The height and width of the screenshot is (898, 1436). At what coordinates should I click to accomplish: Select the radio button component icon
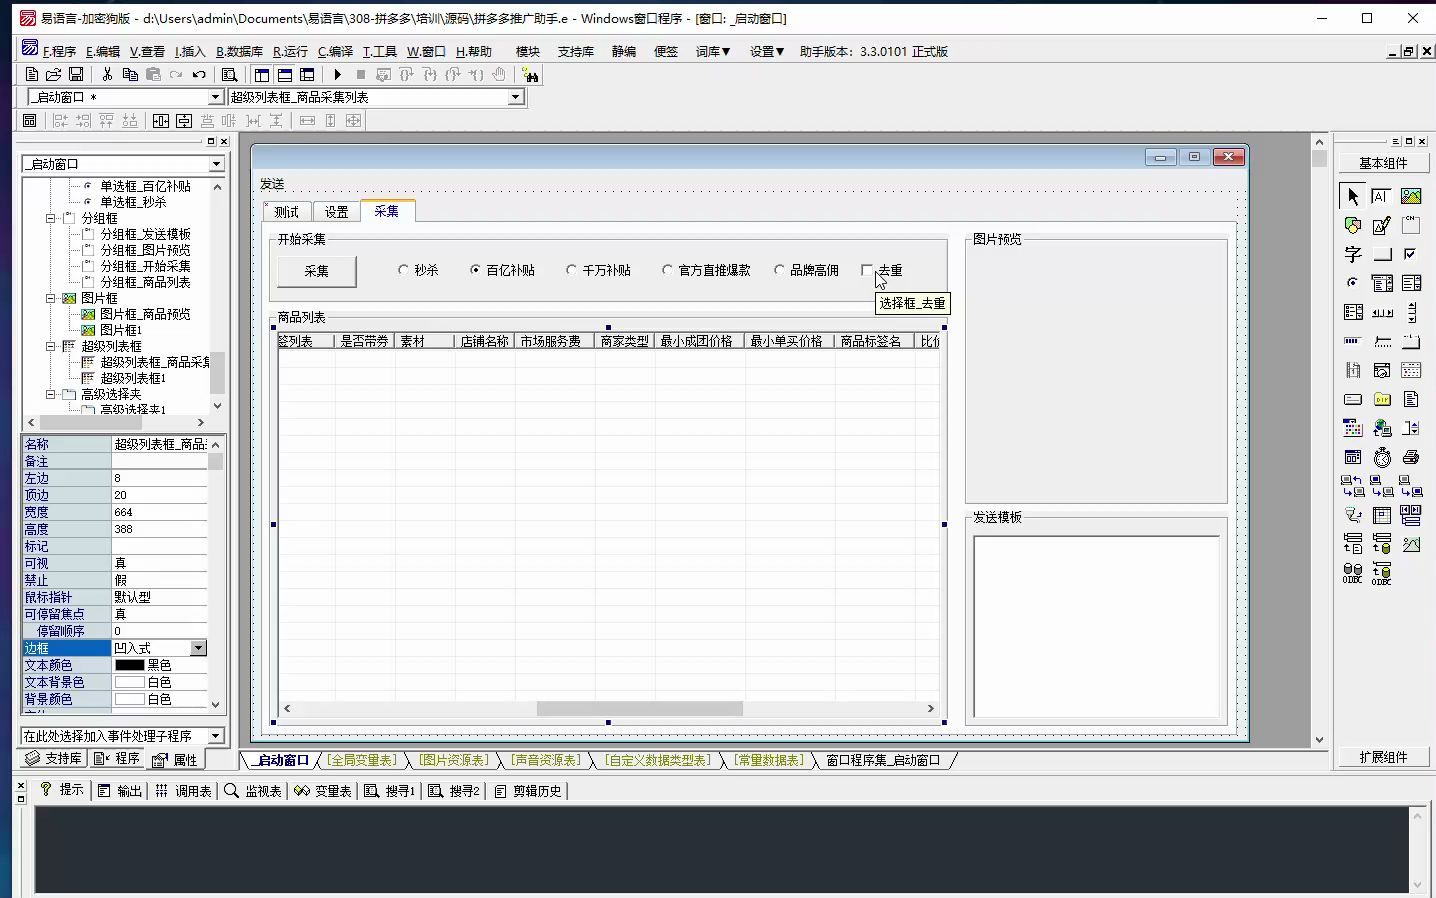pyautogui.click(x=1353, y=283)
